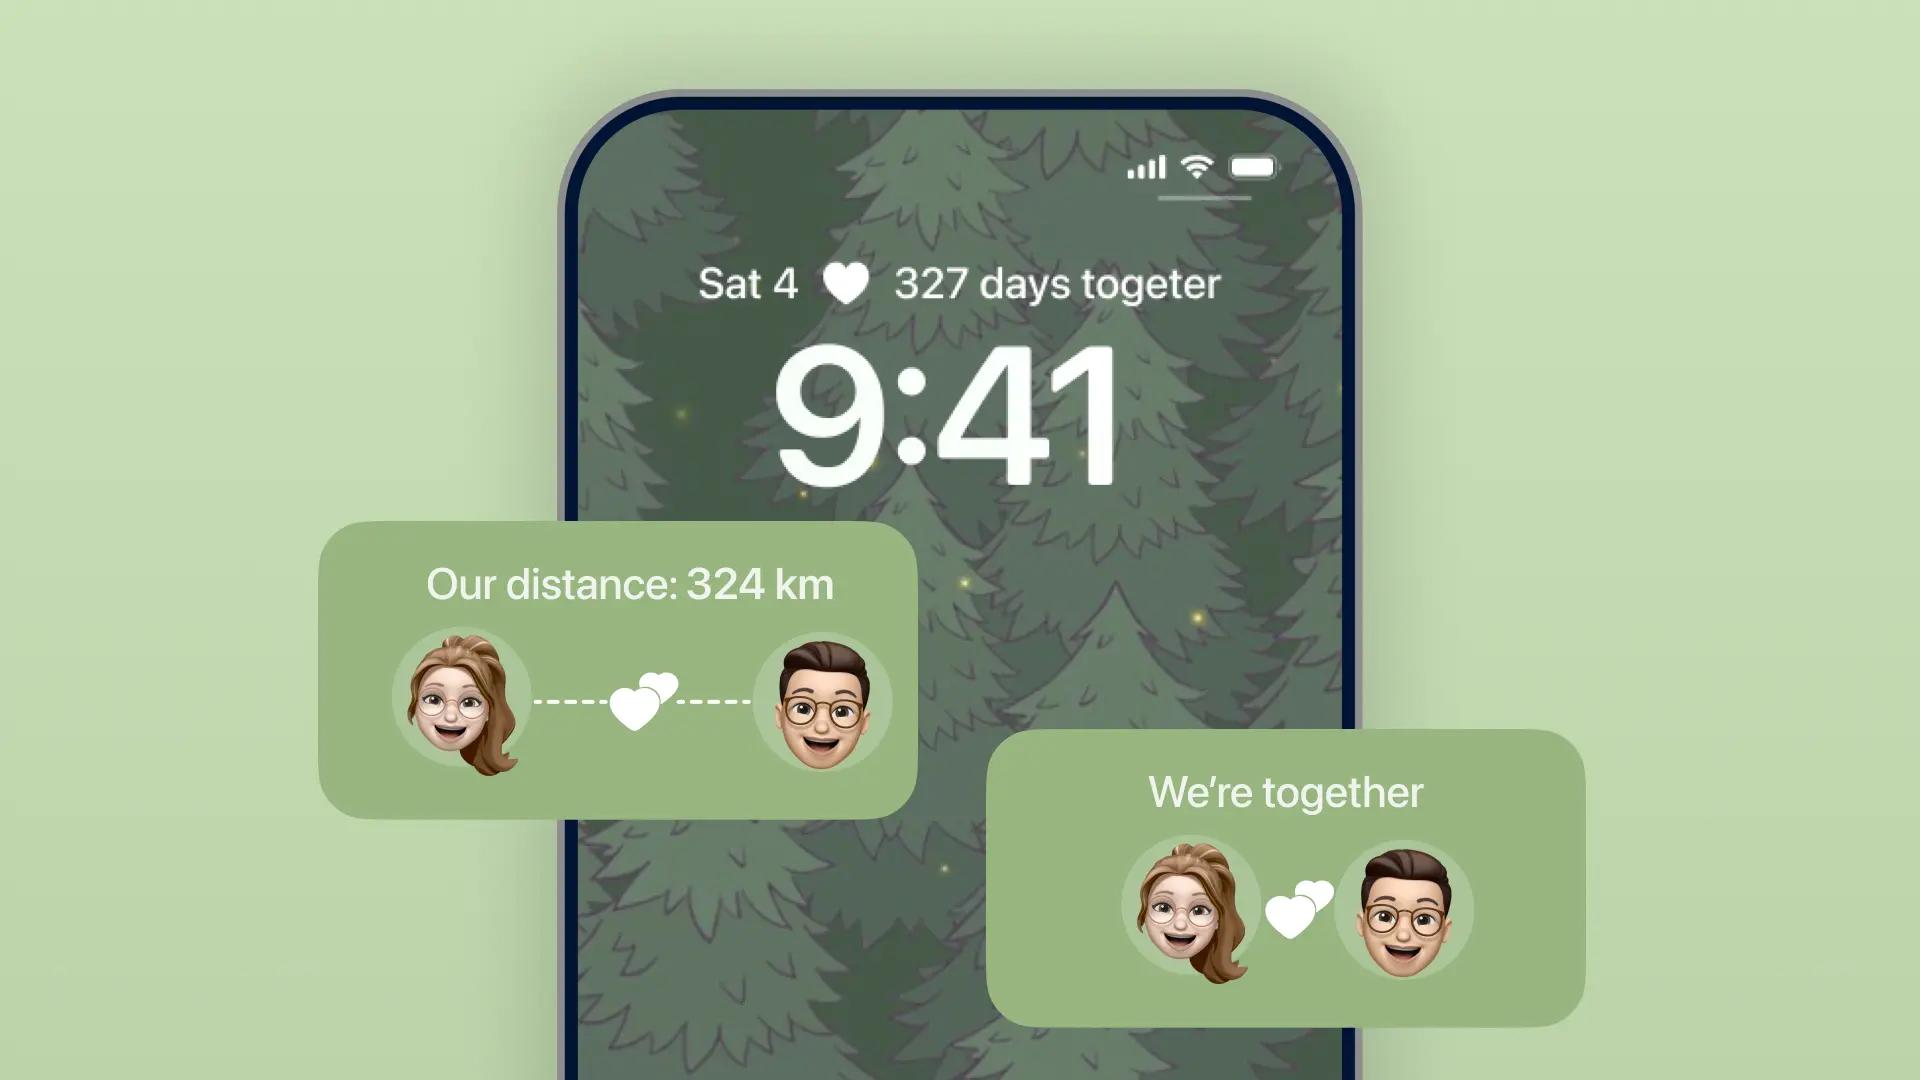Viewport: 1920px width, 1080px height.
Task: Select the female Memoji avatar icon
Action: pyautogui.click(x=463, y=699)
